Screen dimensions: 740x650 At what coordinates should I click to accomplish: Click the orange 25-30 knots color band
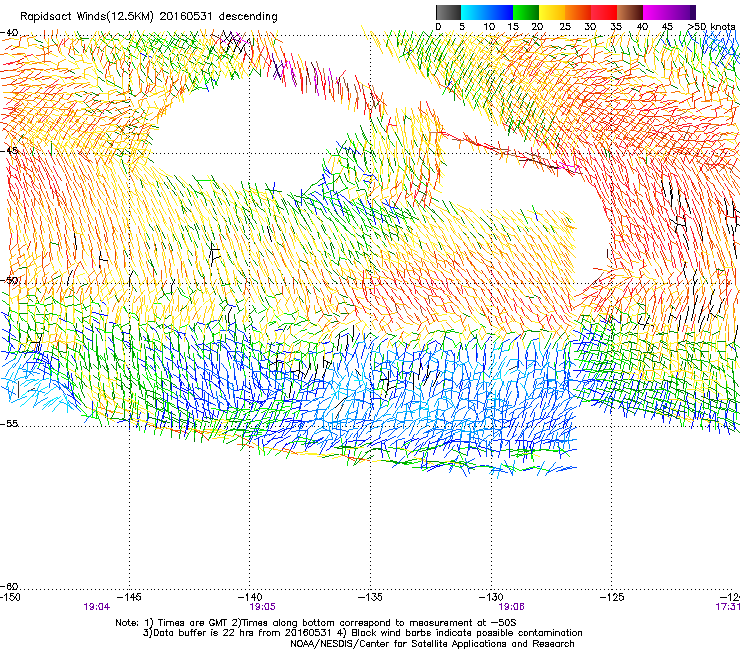[x=578, y=12]
